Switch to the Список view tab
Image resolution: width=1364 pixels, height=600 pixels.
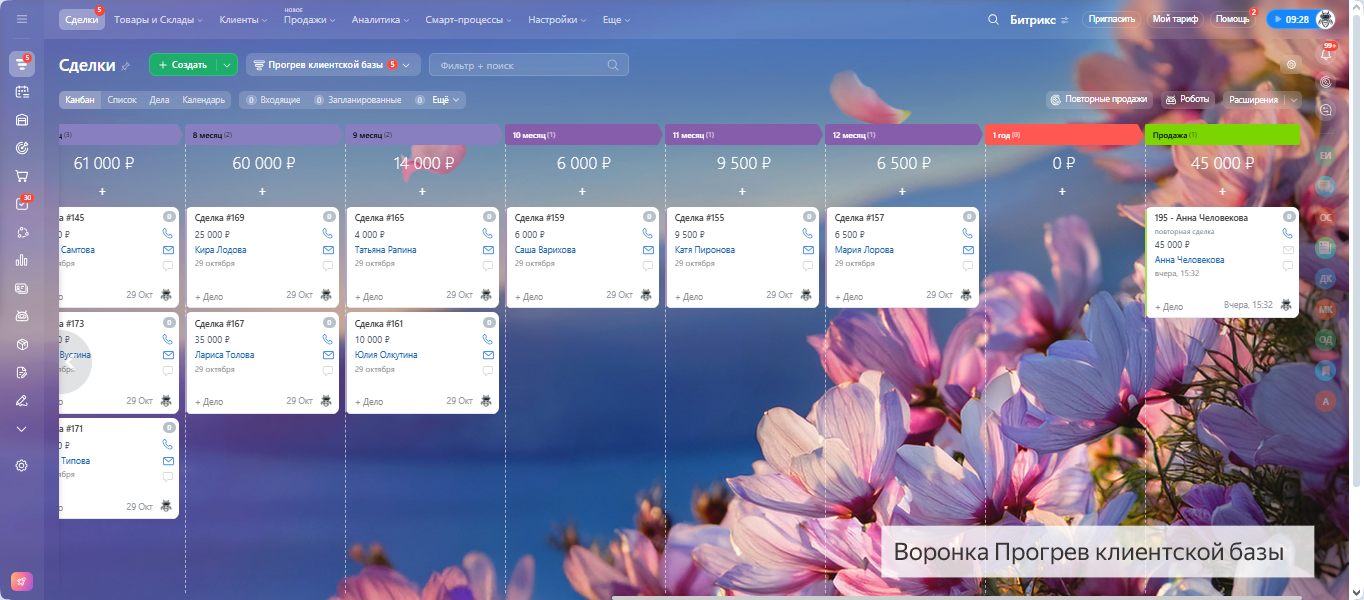click(122, 100)
